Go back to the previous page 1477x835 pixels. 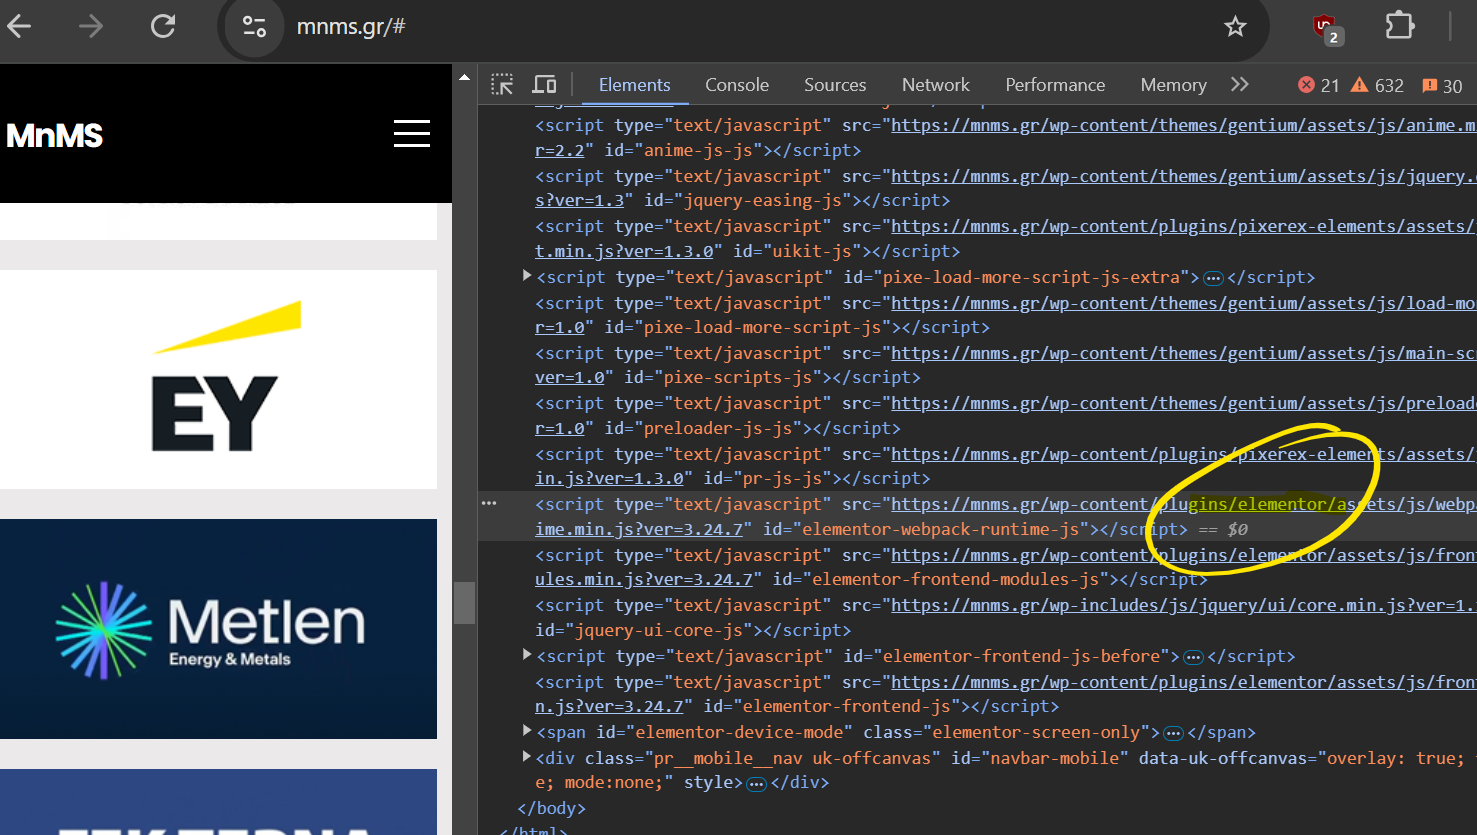19,26
